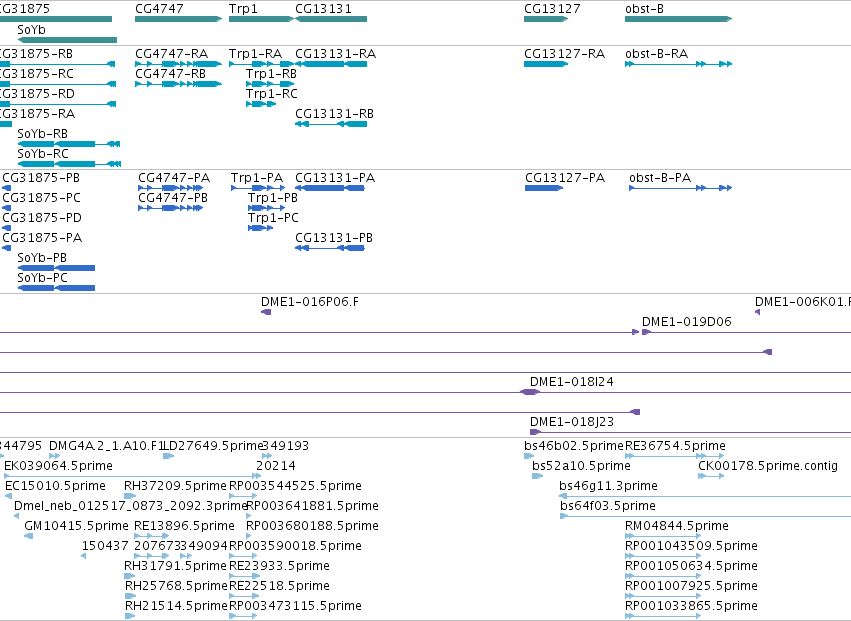Click EST RE23933.5prime
Image resolution: width=851 pixels, height=621 pixels.
click(x=243, y=576)
